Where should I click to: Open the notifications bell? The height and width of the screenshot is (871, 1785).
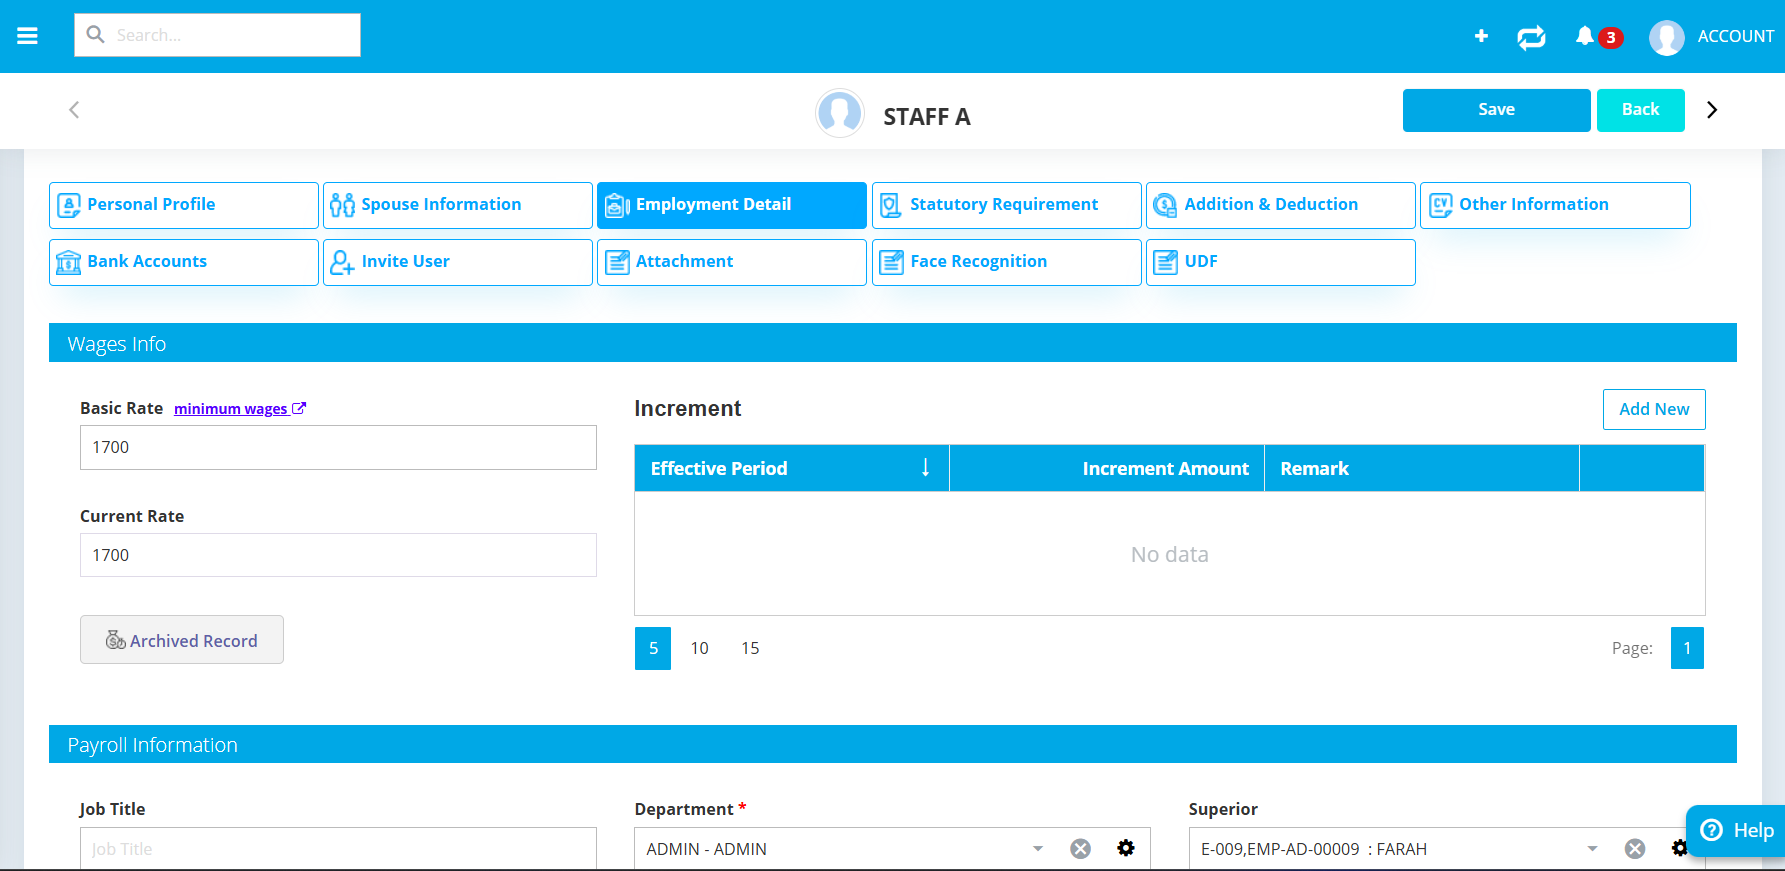point(1585,36)
